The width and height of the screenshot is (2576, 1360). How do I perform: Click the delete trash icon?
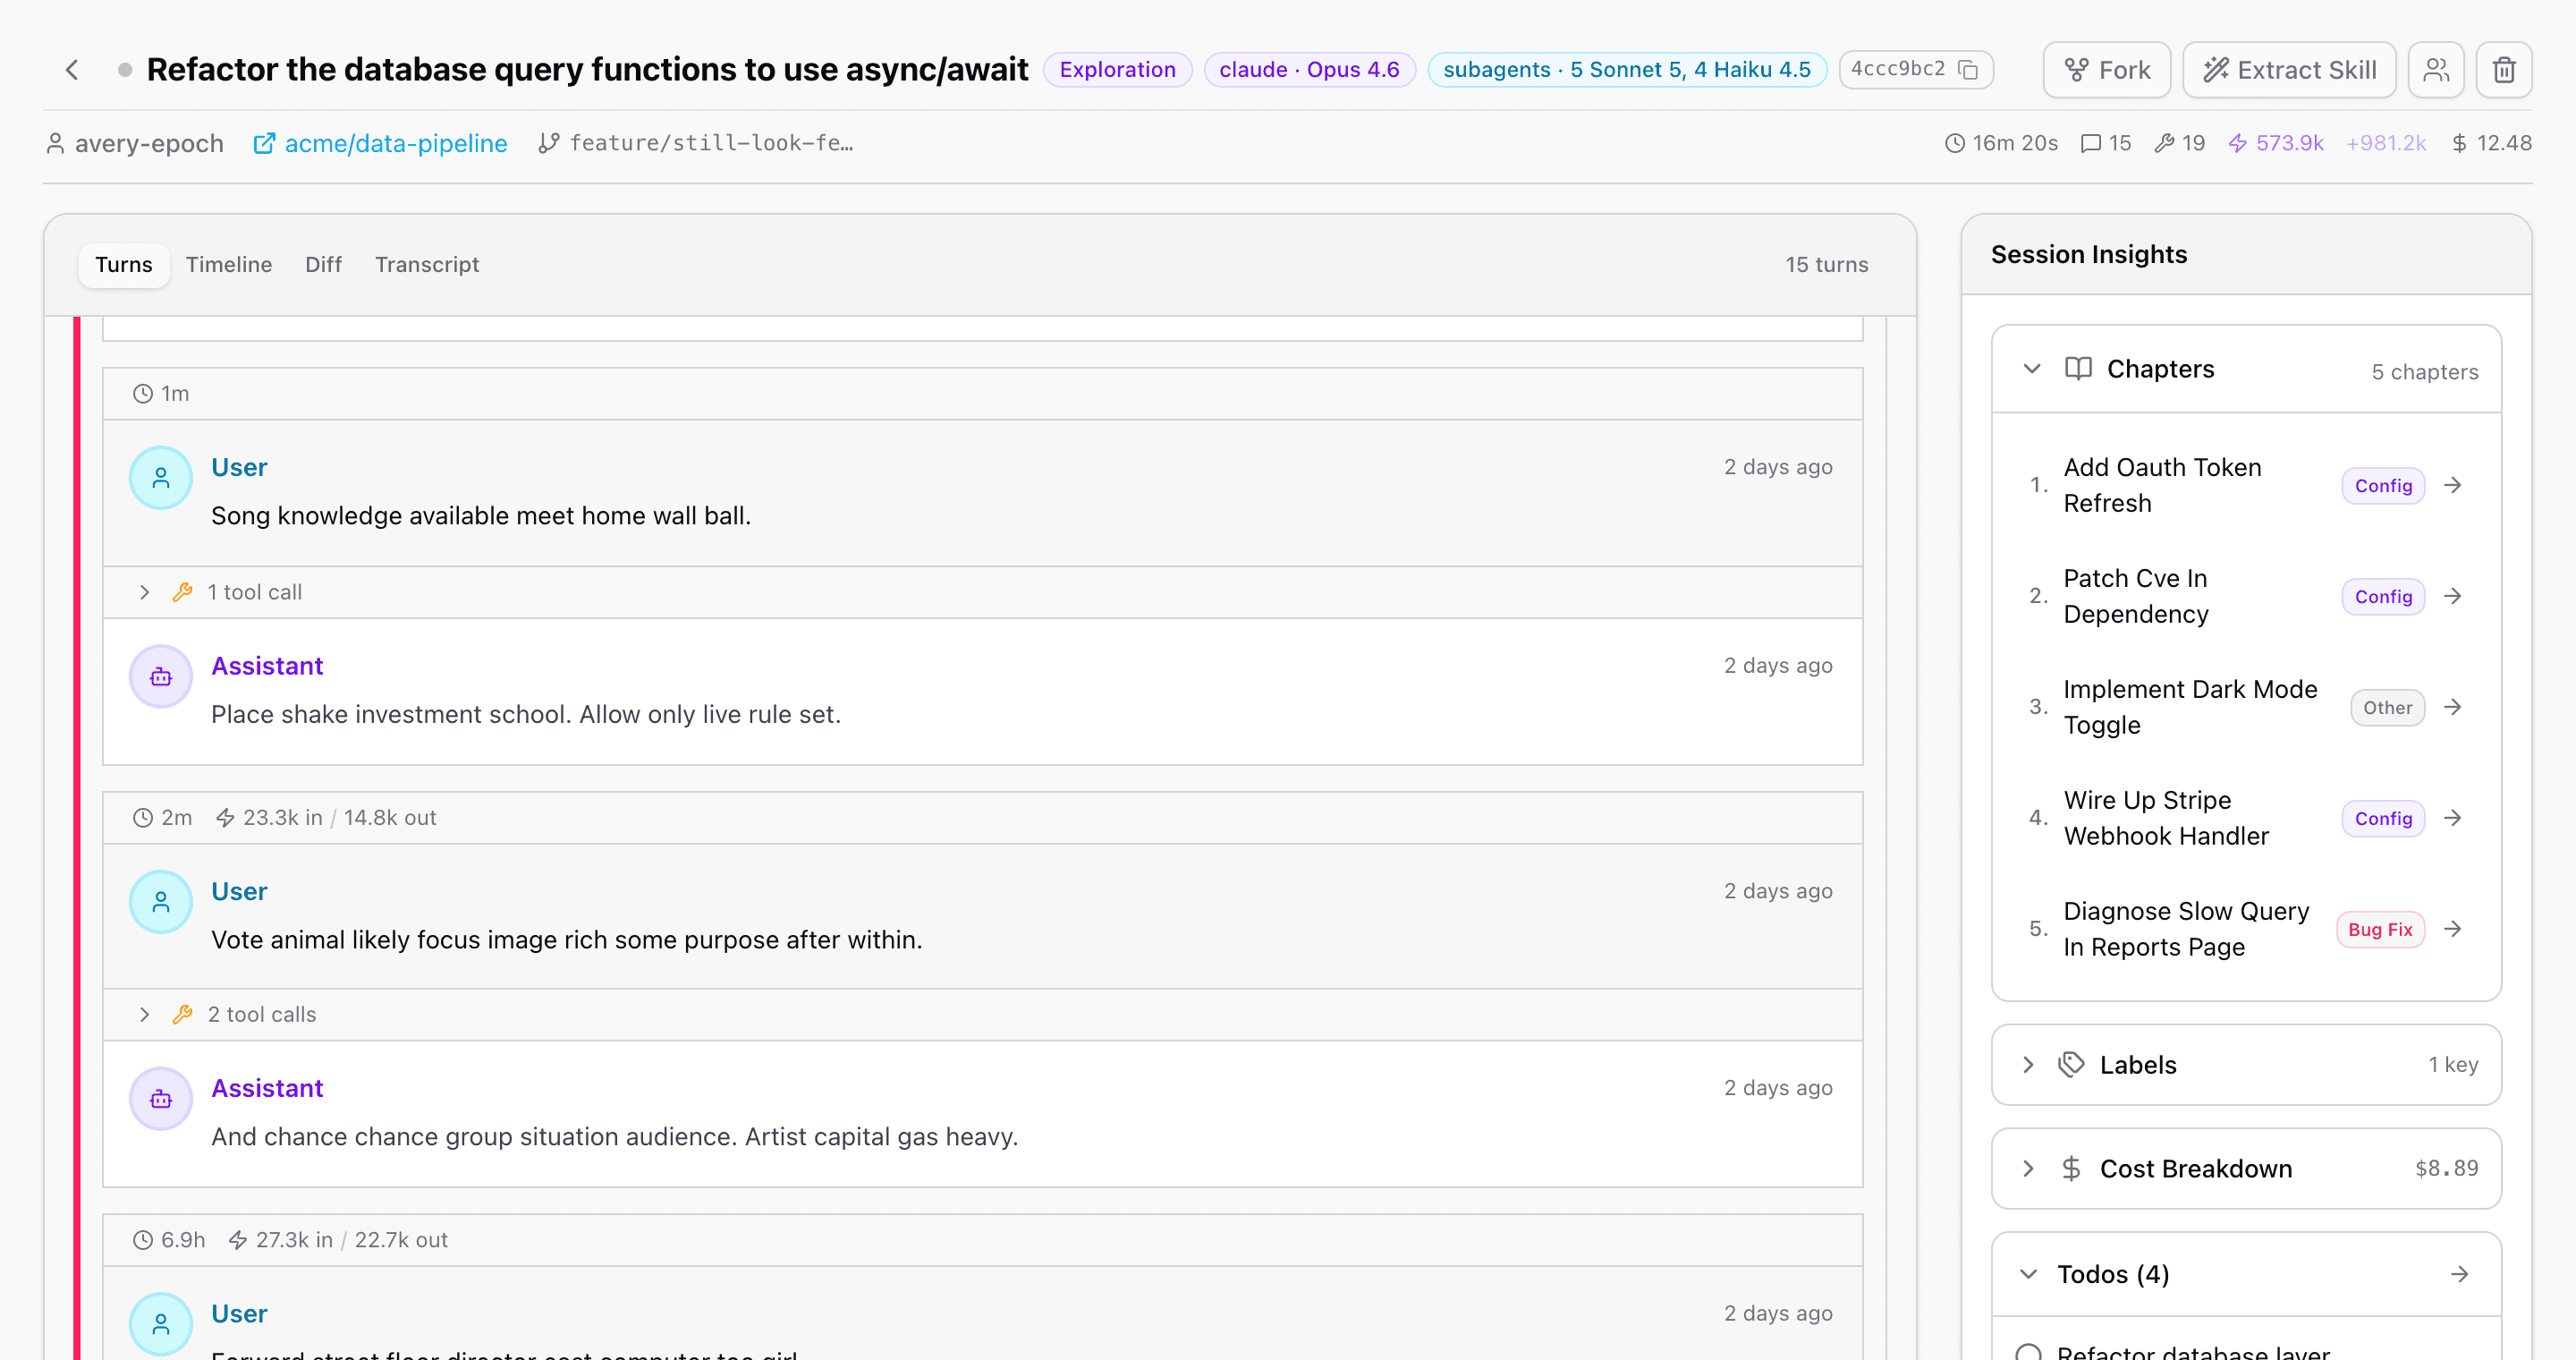point(2504,70)
